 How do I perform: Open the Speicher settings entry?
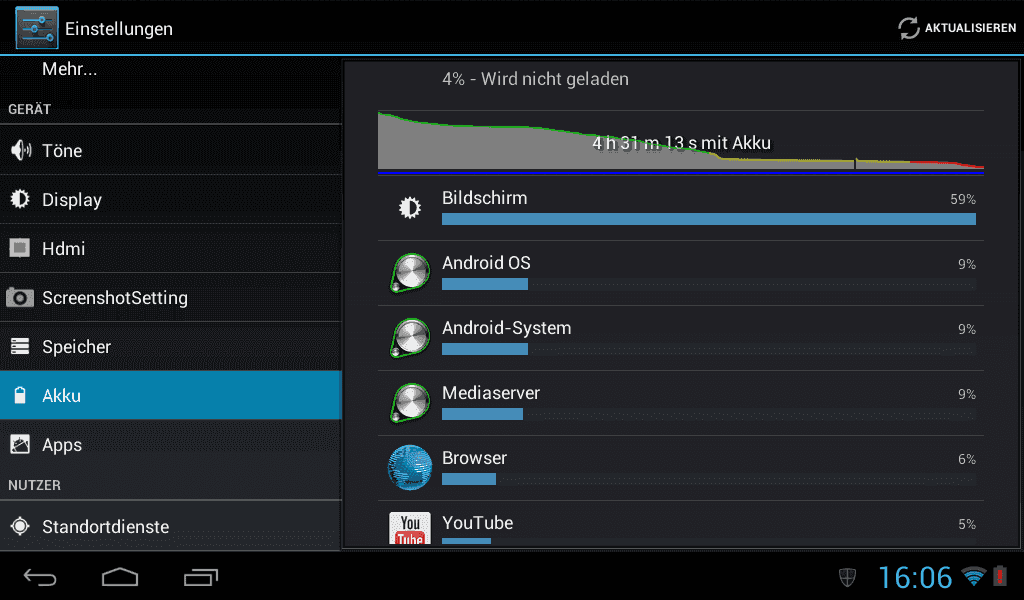pyautogui.click(x=171, y=346)
